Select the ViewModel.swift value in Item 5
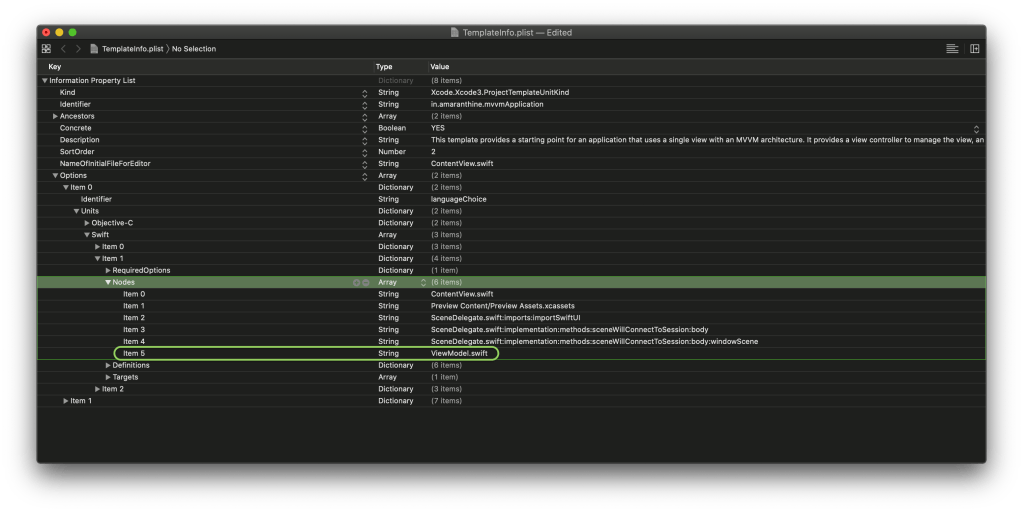 click(459, 353)
